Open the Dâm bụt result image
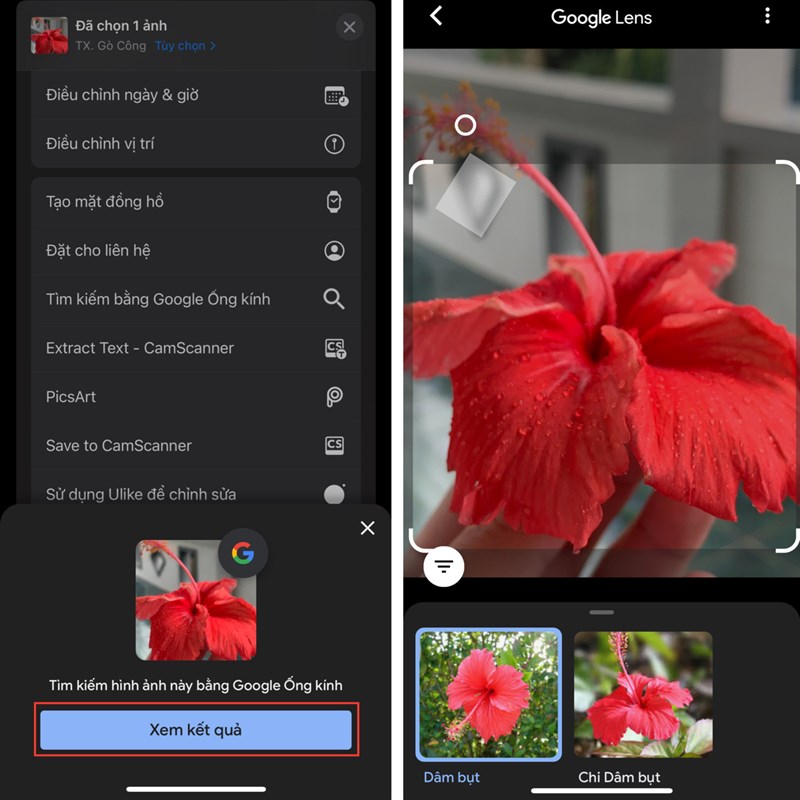 489,694
